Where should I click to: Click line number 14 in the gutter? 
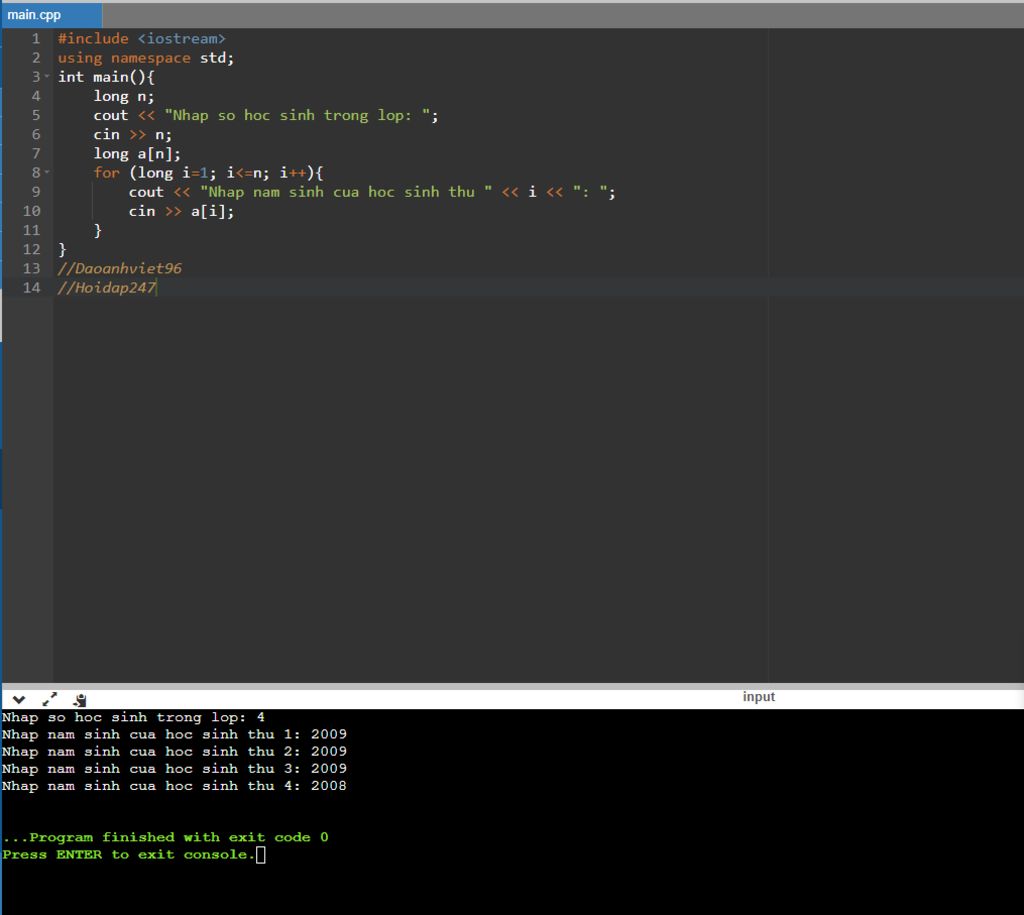pos(31,287)
